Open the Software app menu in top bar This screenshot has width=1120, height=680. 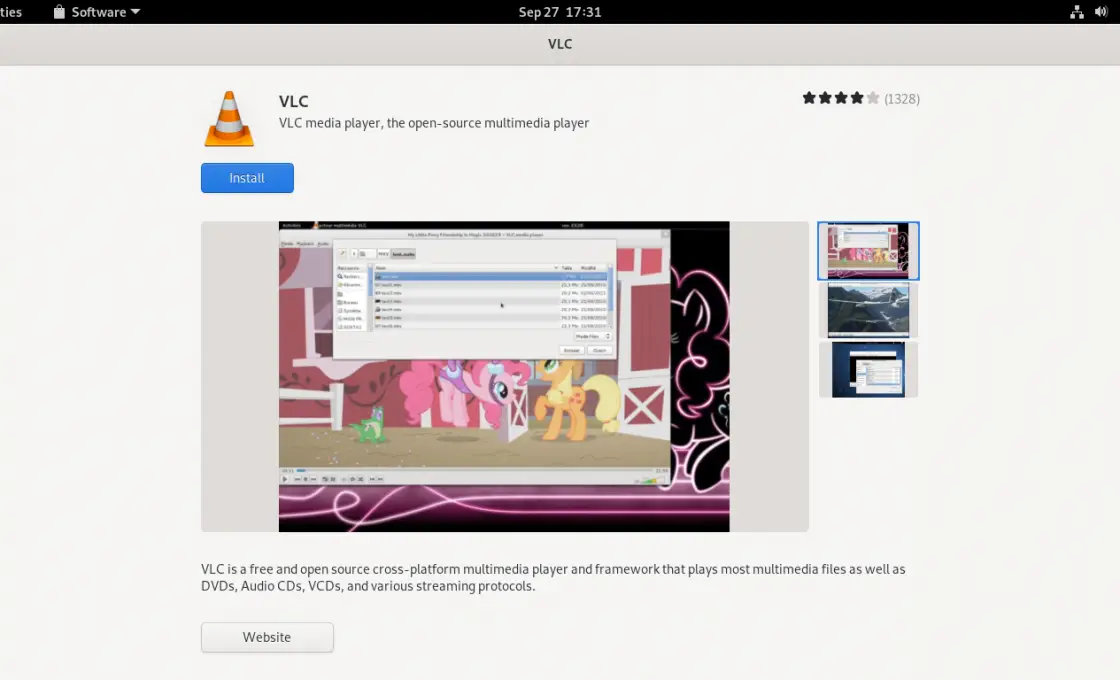click(x=96, y=12)
